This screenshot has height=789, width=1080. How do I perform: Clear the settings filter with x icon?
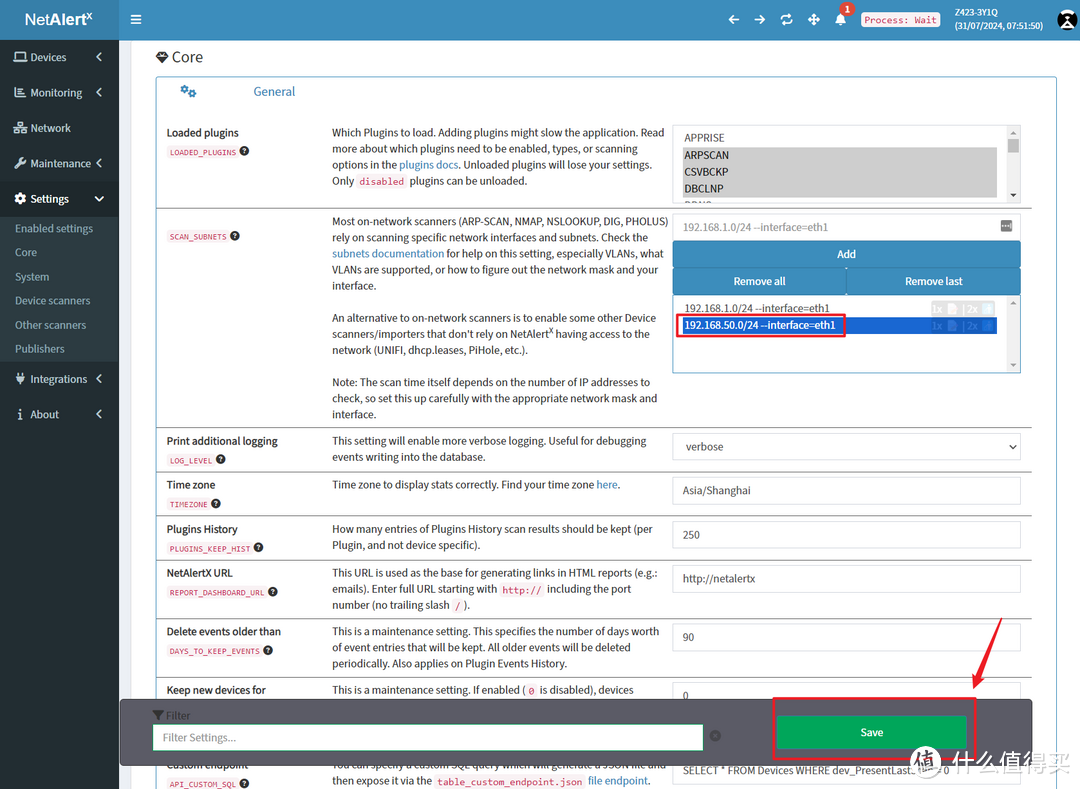[715, 736]
